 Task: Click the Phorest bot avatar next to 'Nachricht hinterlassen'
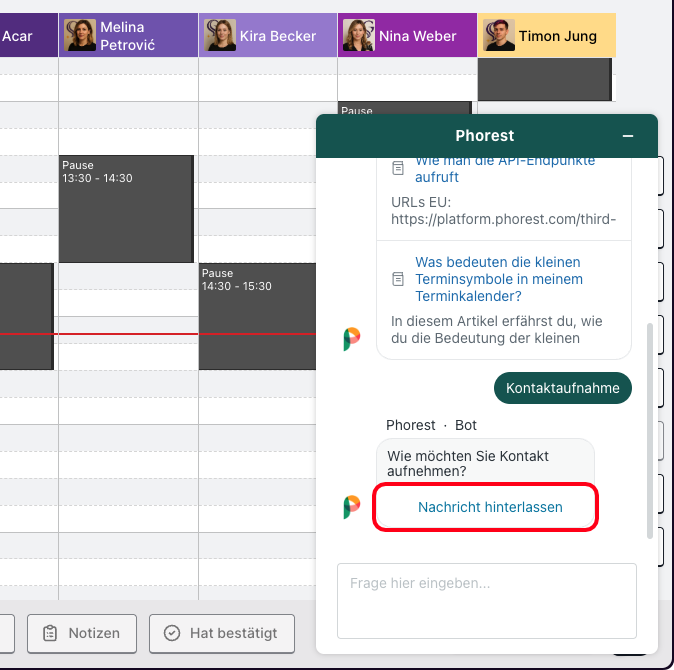tap(352, 507)
